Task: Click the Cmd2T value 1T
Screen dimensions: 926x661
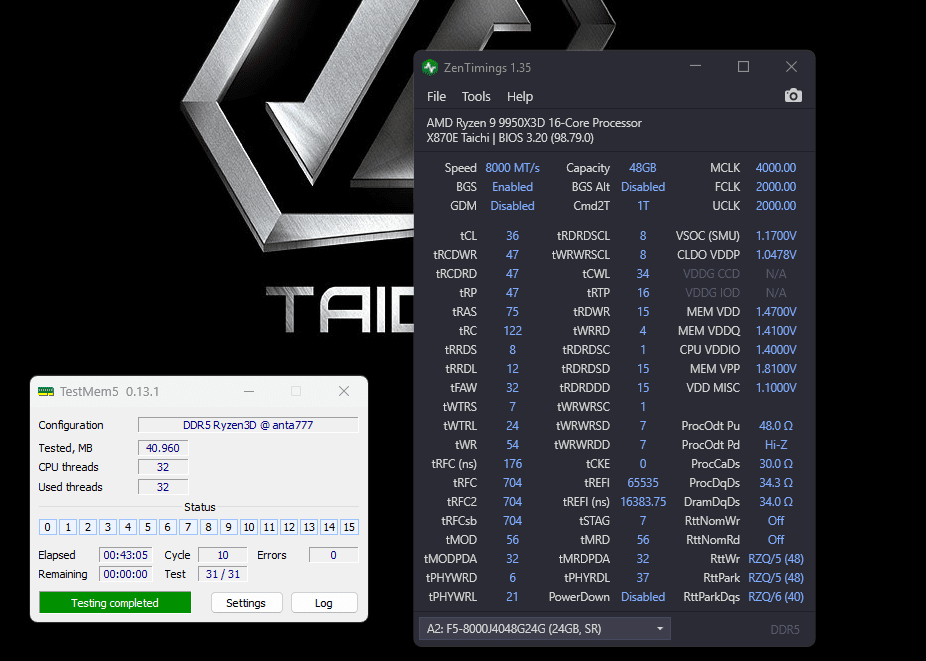Action: [x=643, y=206]
